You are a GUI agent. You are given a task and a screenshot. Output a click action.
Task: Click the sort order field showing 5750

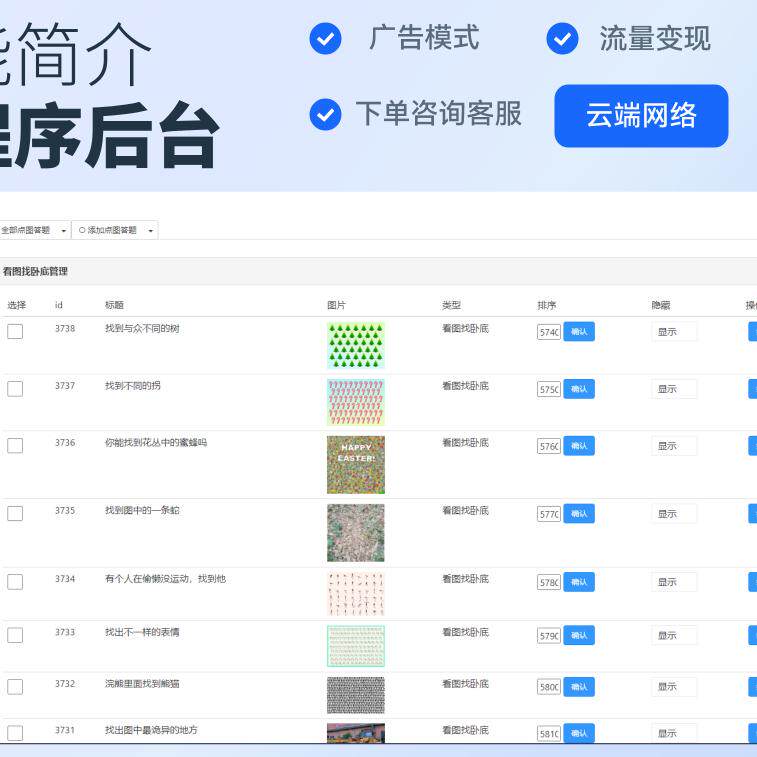549,389
